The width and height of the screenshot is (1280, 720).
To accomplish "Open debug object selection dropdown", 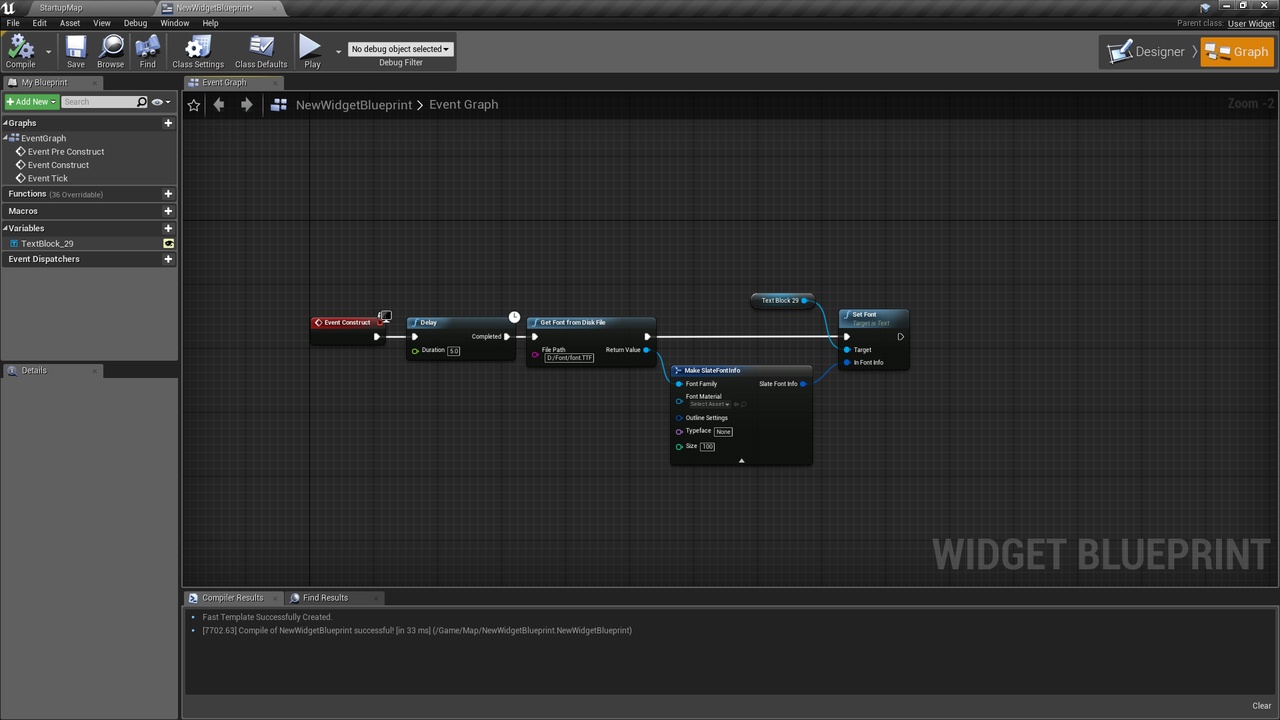I will pyautogui.click(x=400, y=49).
